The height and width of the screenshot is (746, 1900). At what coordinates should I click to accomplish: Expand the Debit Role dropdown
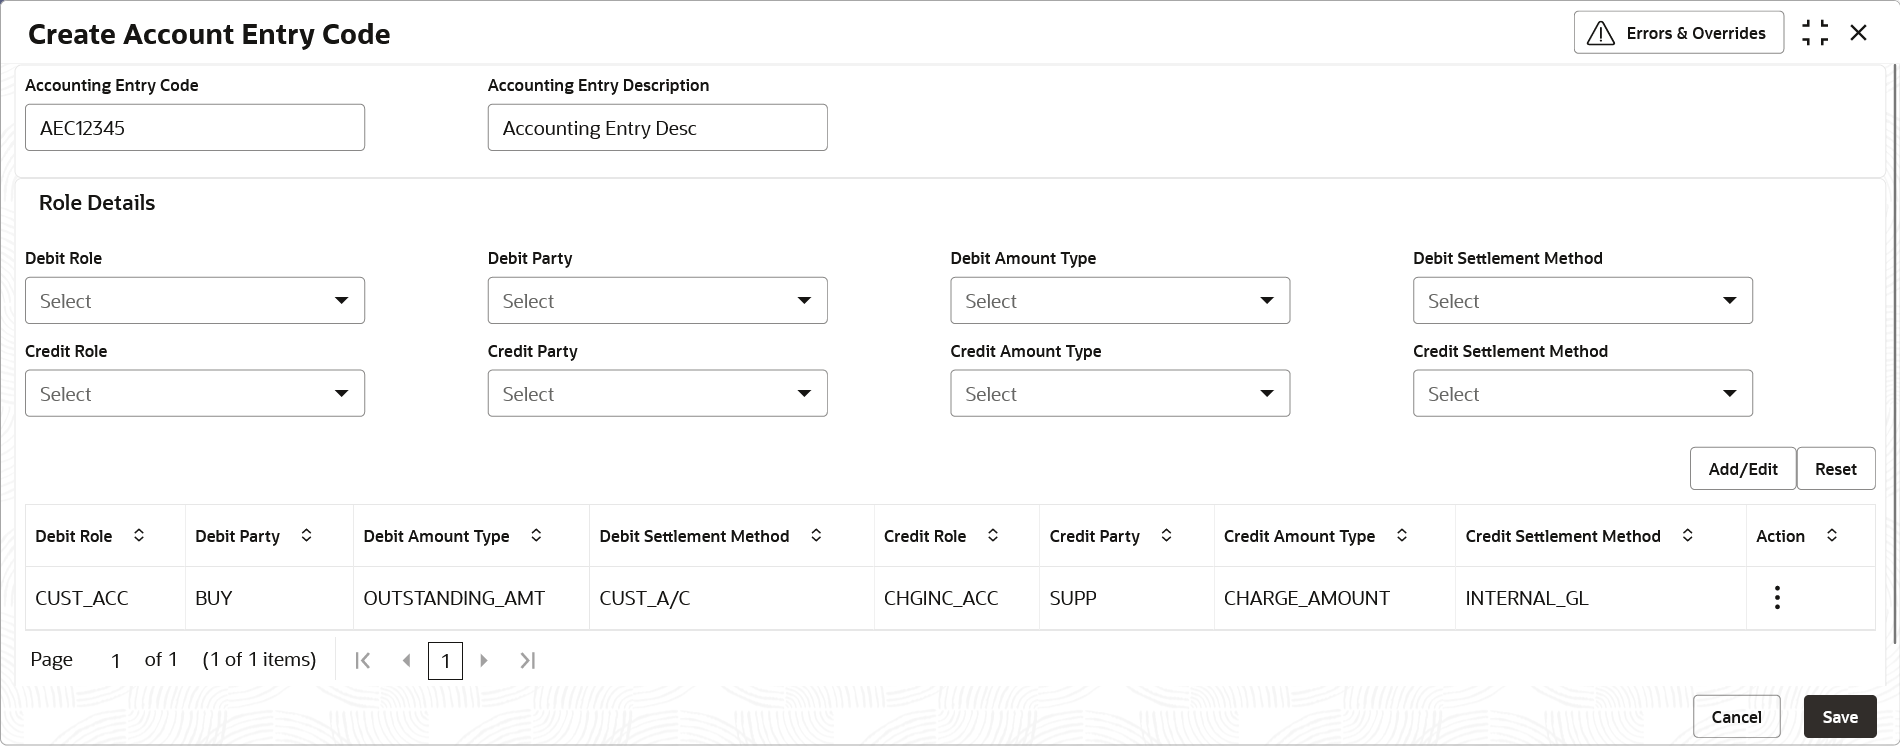[195, 300]
